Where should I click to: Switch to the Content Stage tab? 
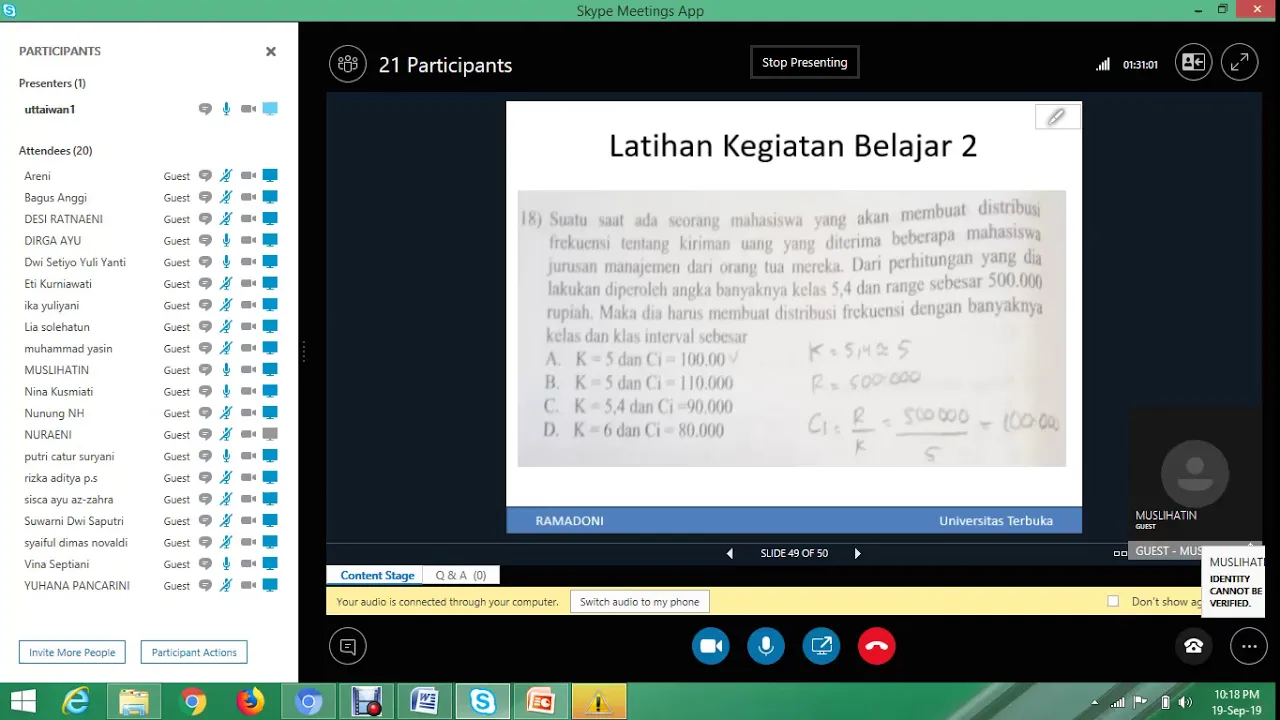click(x=377, y=575)
